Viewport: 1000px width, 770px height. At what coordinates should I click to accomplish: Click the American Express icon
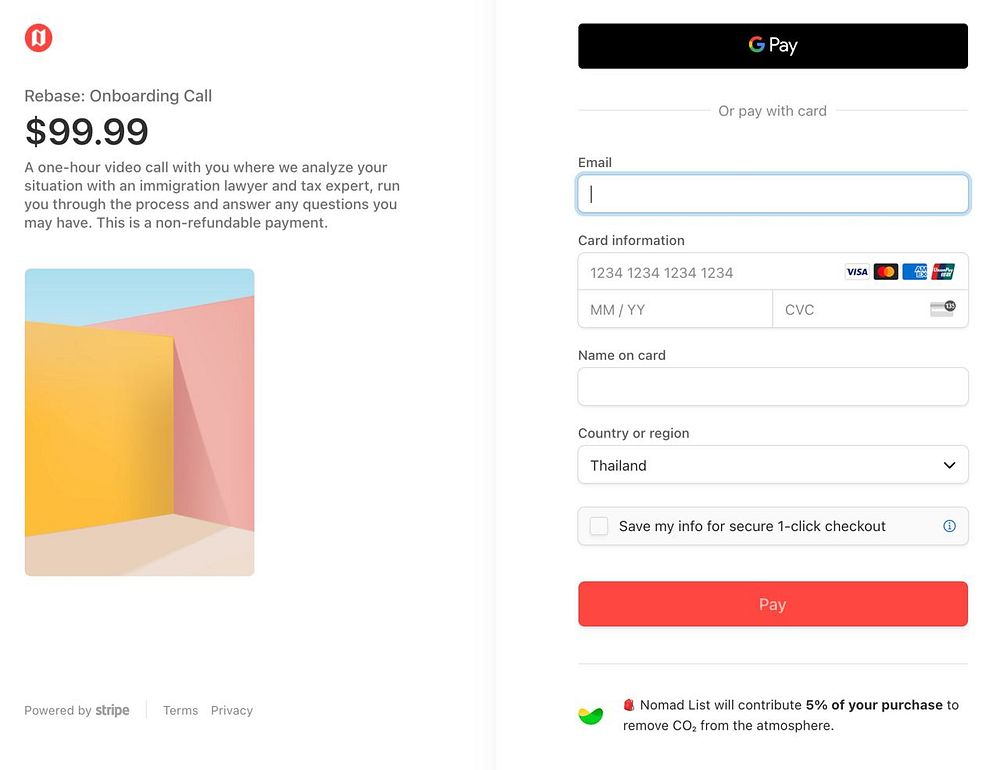pyautogui.click(x=915, y=272)
